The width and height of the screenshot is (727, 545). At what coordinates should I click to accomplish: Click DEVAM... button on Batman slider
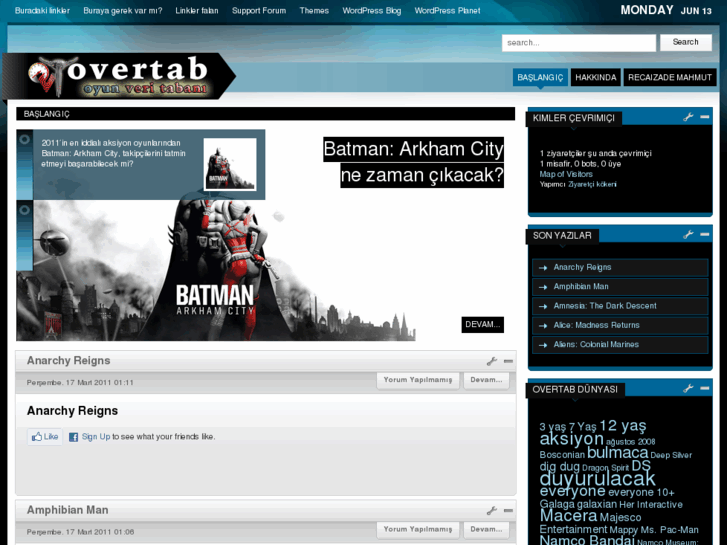(482, 325)
